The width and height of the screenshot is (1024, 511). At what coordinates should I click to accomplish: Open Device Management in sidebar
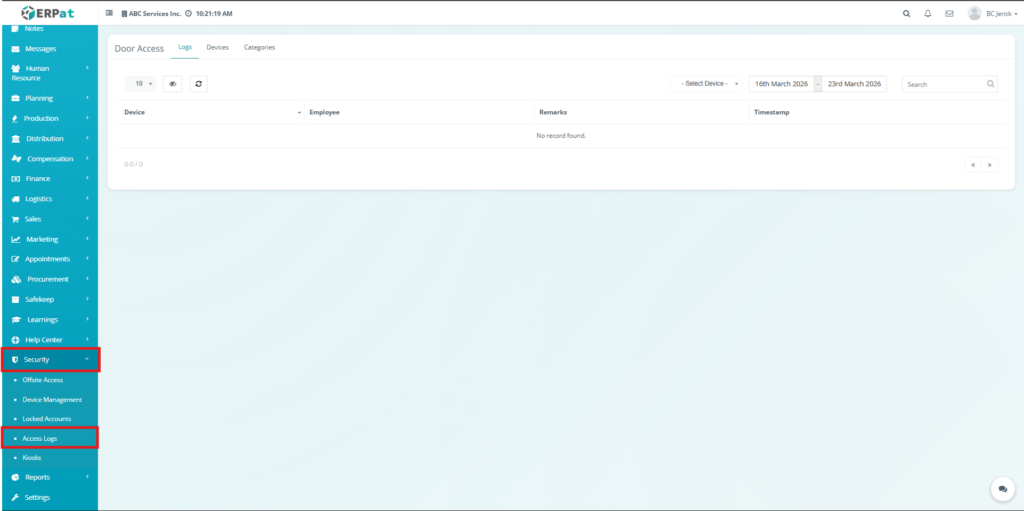coord(52,399)
